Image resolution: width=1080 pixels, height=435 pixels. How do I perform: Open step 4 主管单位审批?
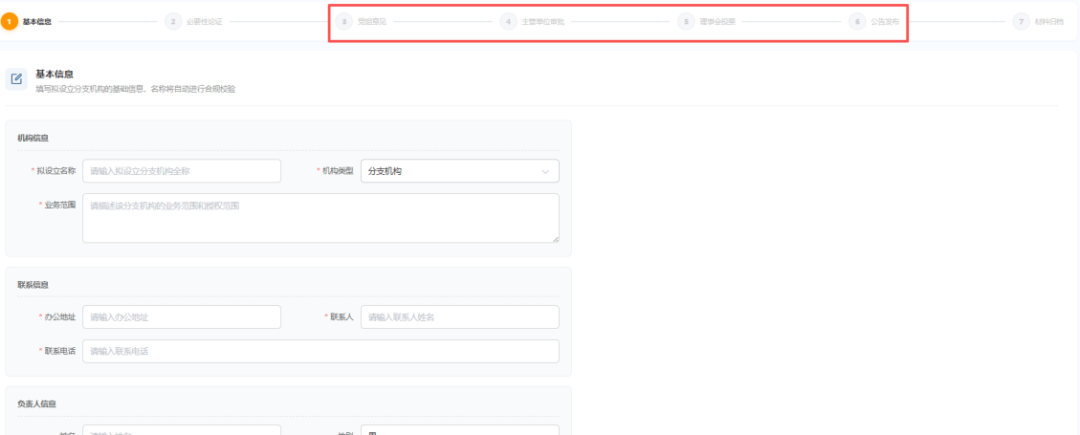point(532,21)
